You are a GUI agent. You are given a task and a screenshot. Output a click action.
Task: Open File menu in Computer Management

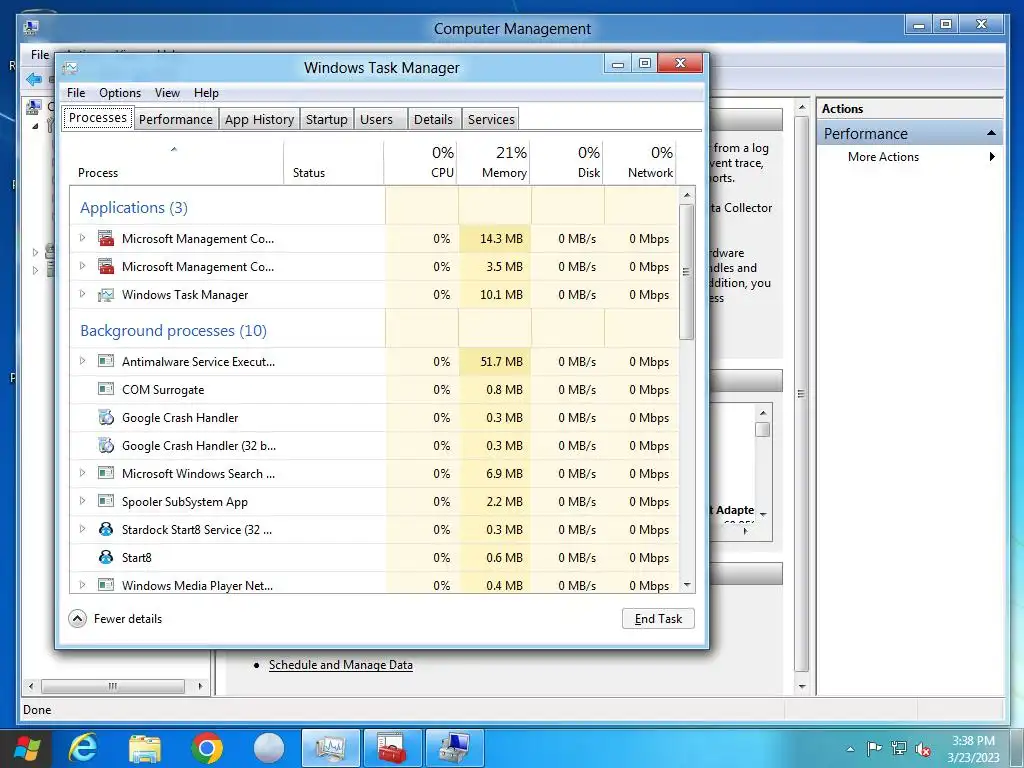coord(40,55)
